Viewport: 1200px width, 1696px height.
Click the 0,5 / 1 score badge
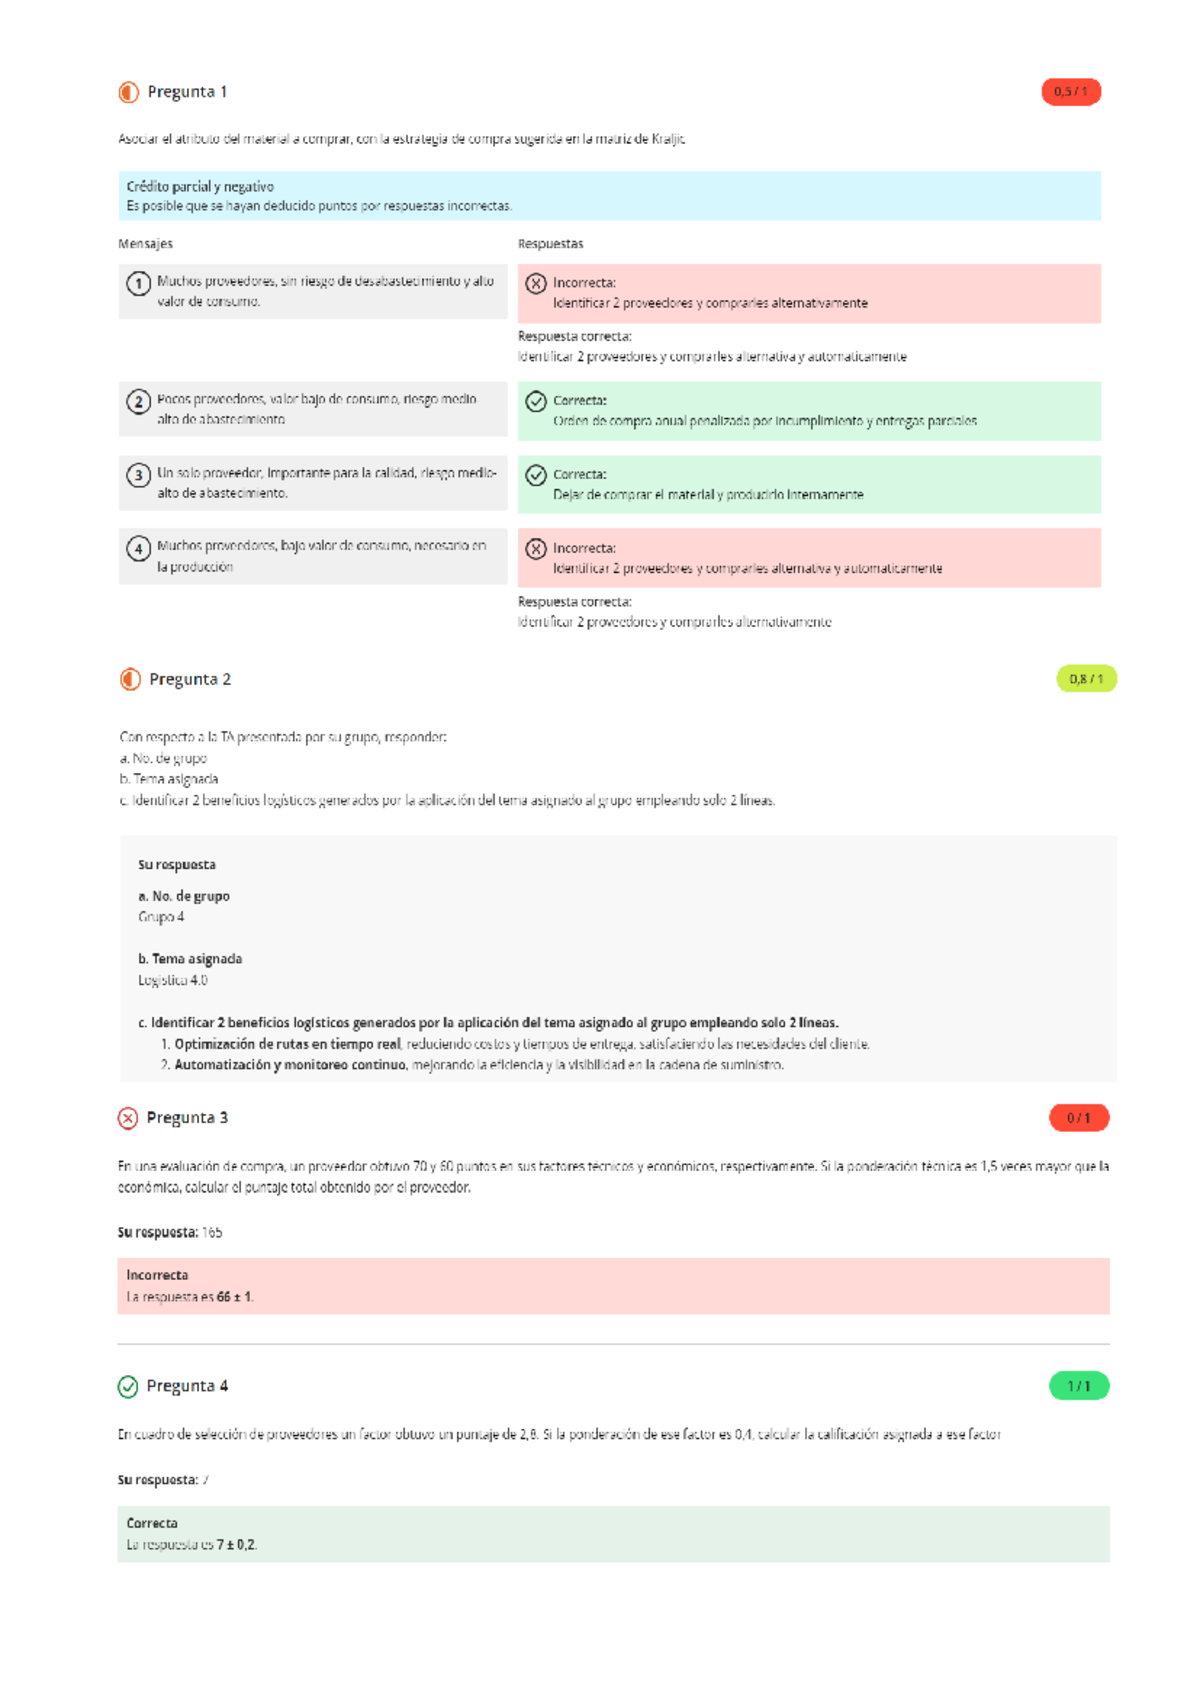coord(1070,92)
